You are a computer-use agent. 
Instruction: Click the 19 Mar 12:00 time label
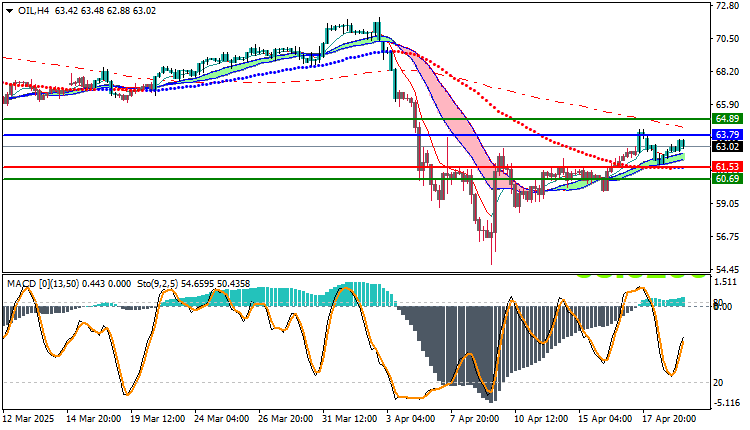pyautogui.click(x=157, y=419)
